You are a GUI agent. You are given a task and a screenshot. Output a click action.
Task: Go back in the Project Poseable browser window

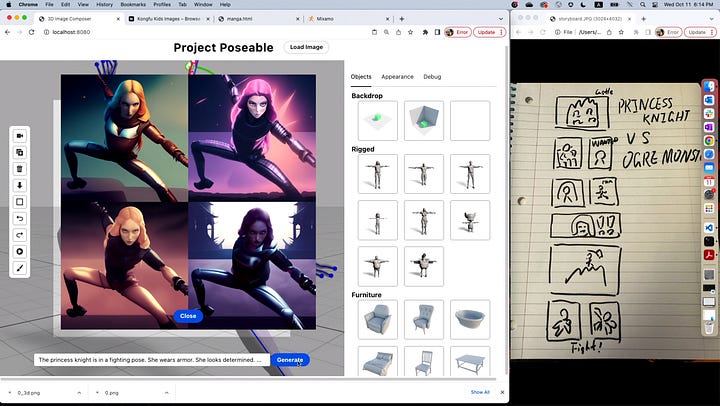pyautogui.click(x=7, y=32)
